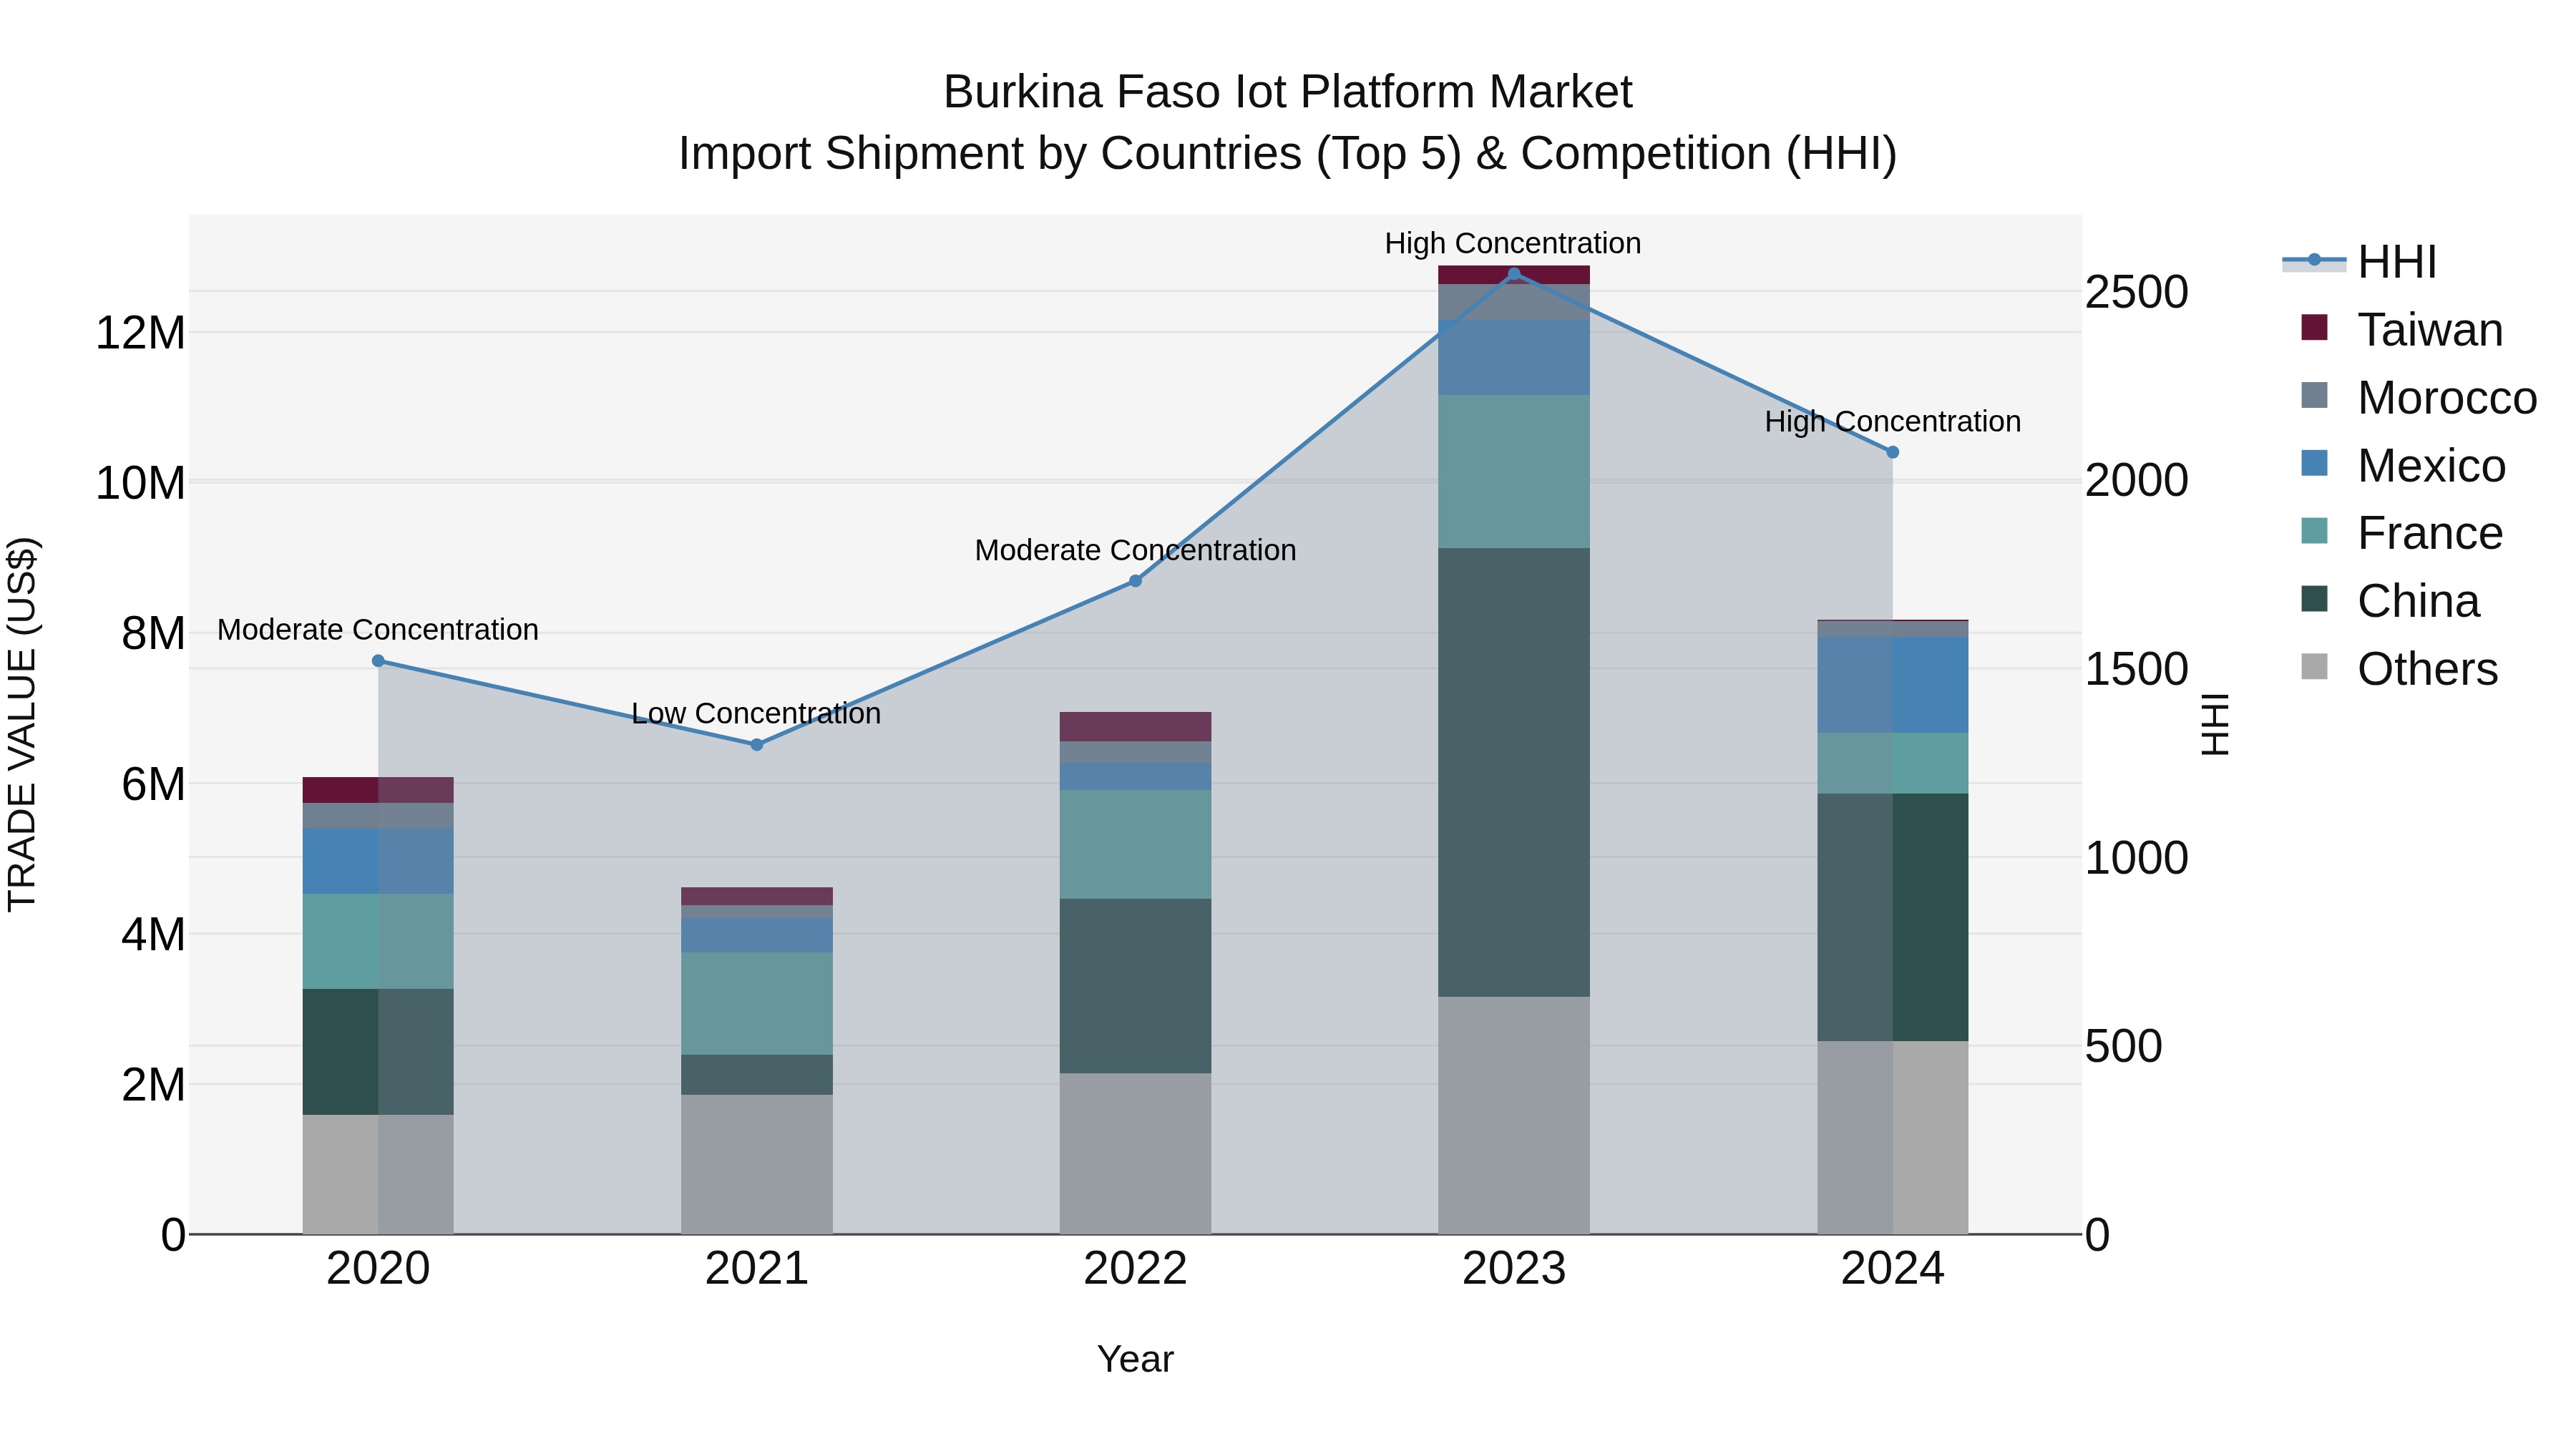
Task: Toggle the HHI legend entry
Action: (2360, 262)
